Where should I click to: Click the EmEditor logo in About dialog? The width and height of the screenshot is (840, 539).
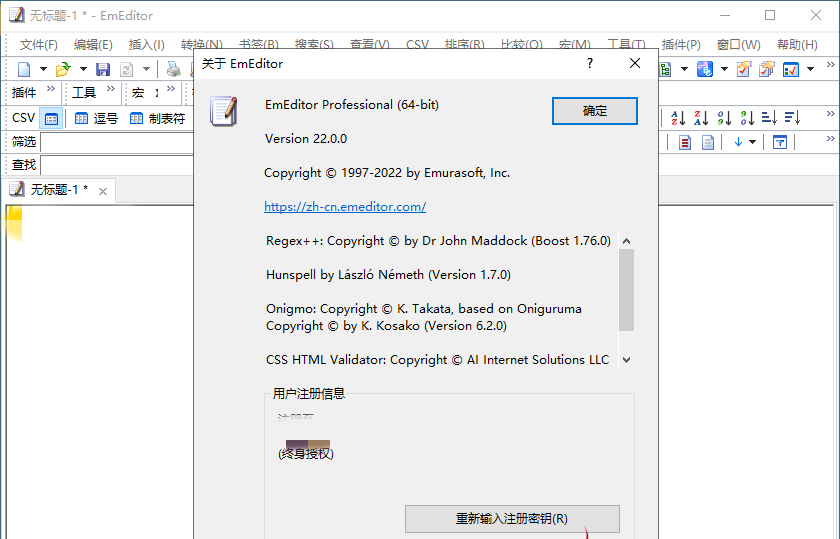223,111
